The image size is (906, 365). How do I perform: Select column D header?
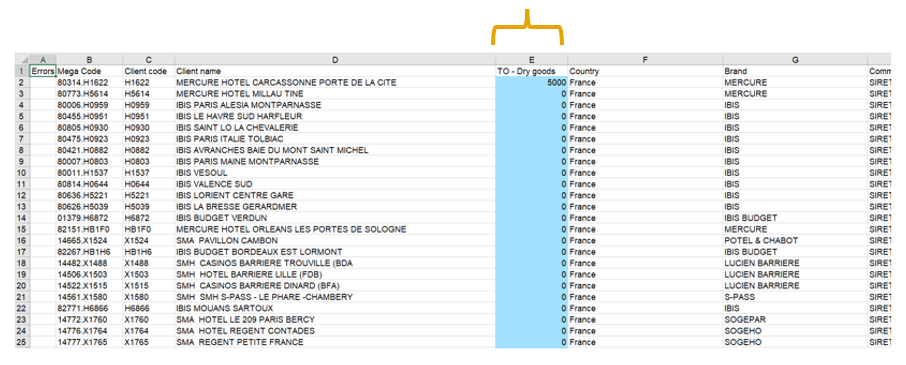tap(335, 59)
